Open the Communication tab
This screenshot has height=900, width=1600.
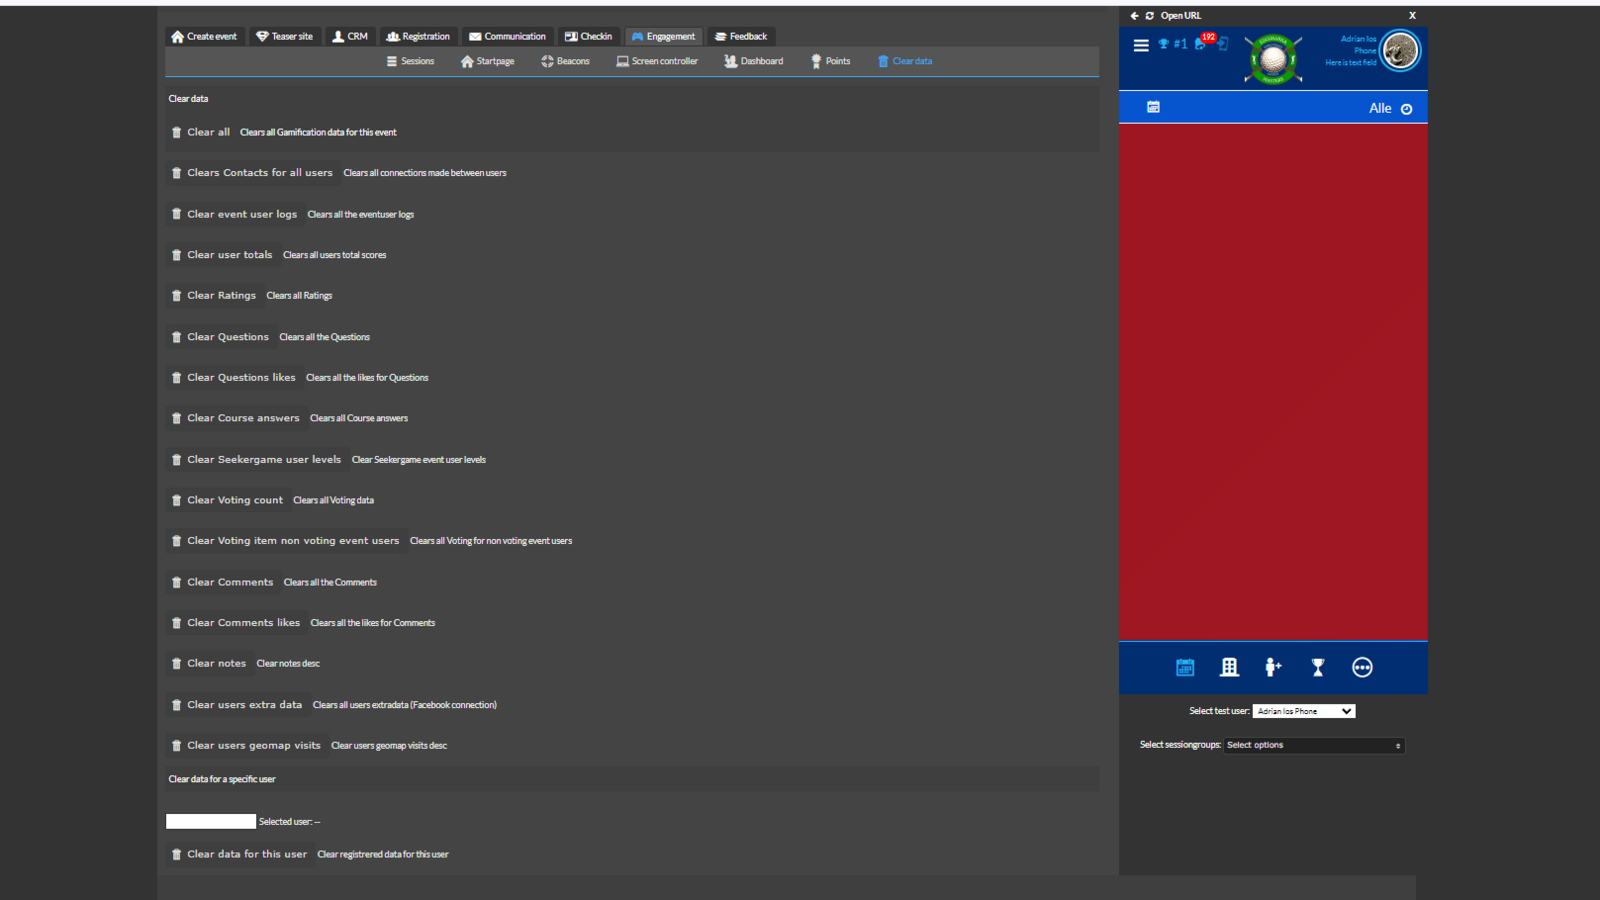click(x=507, y=36)
